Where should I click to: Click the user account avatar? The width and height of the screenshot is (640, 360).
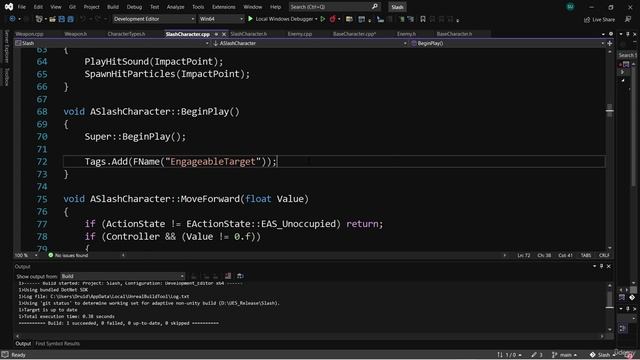tap(570, 7)
